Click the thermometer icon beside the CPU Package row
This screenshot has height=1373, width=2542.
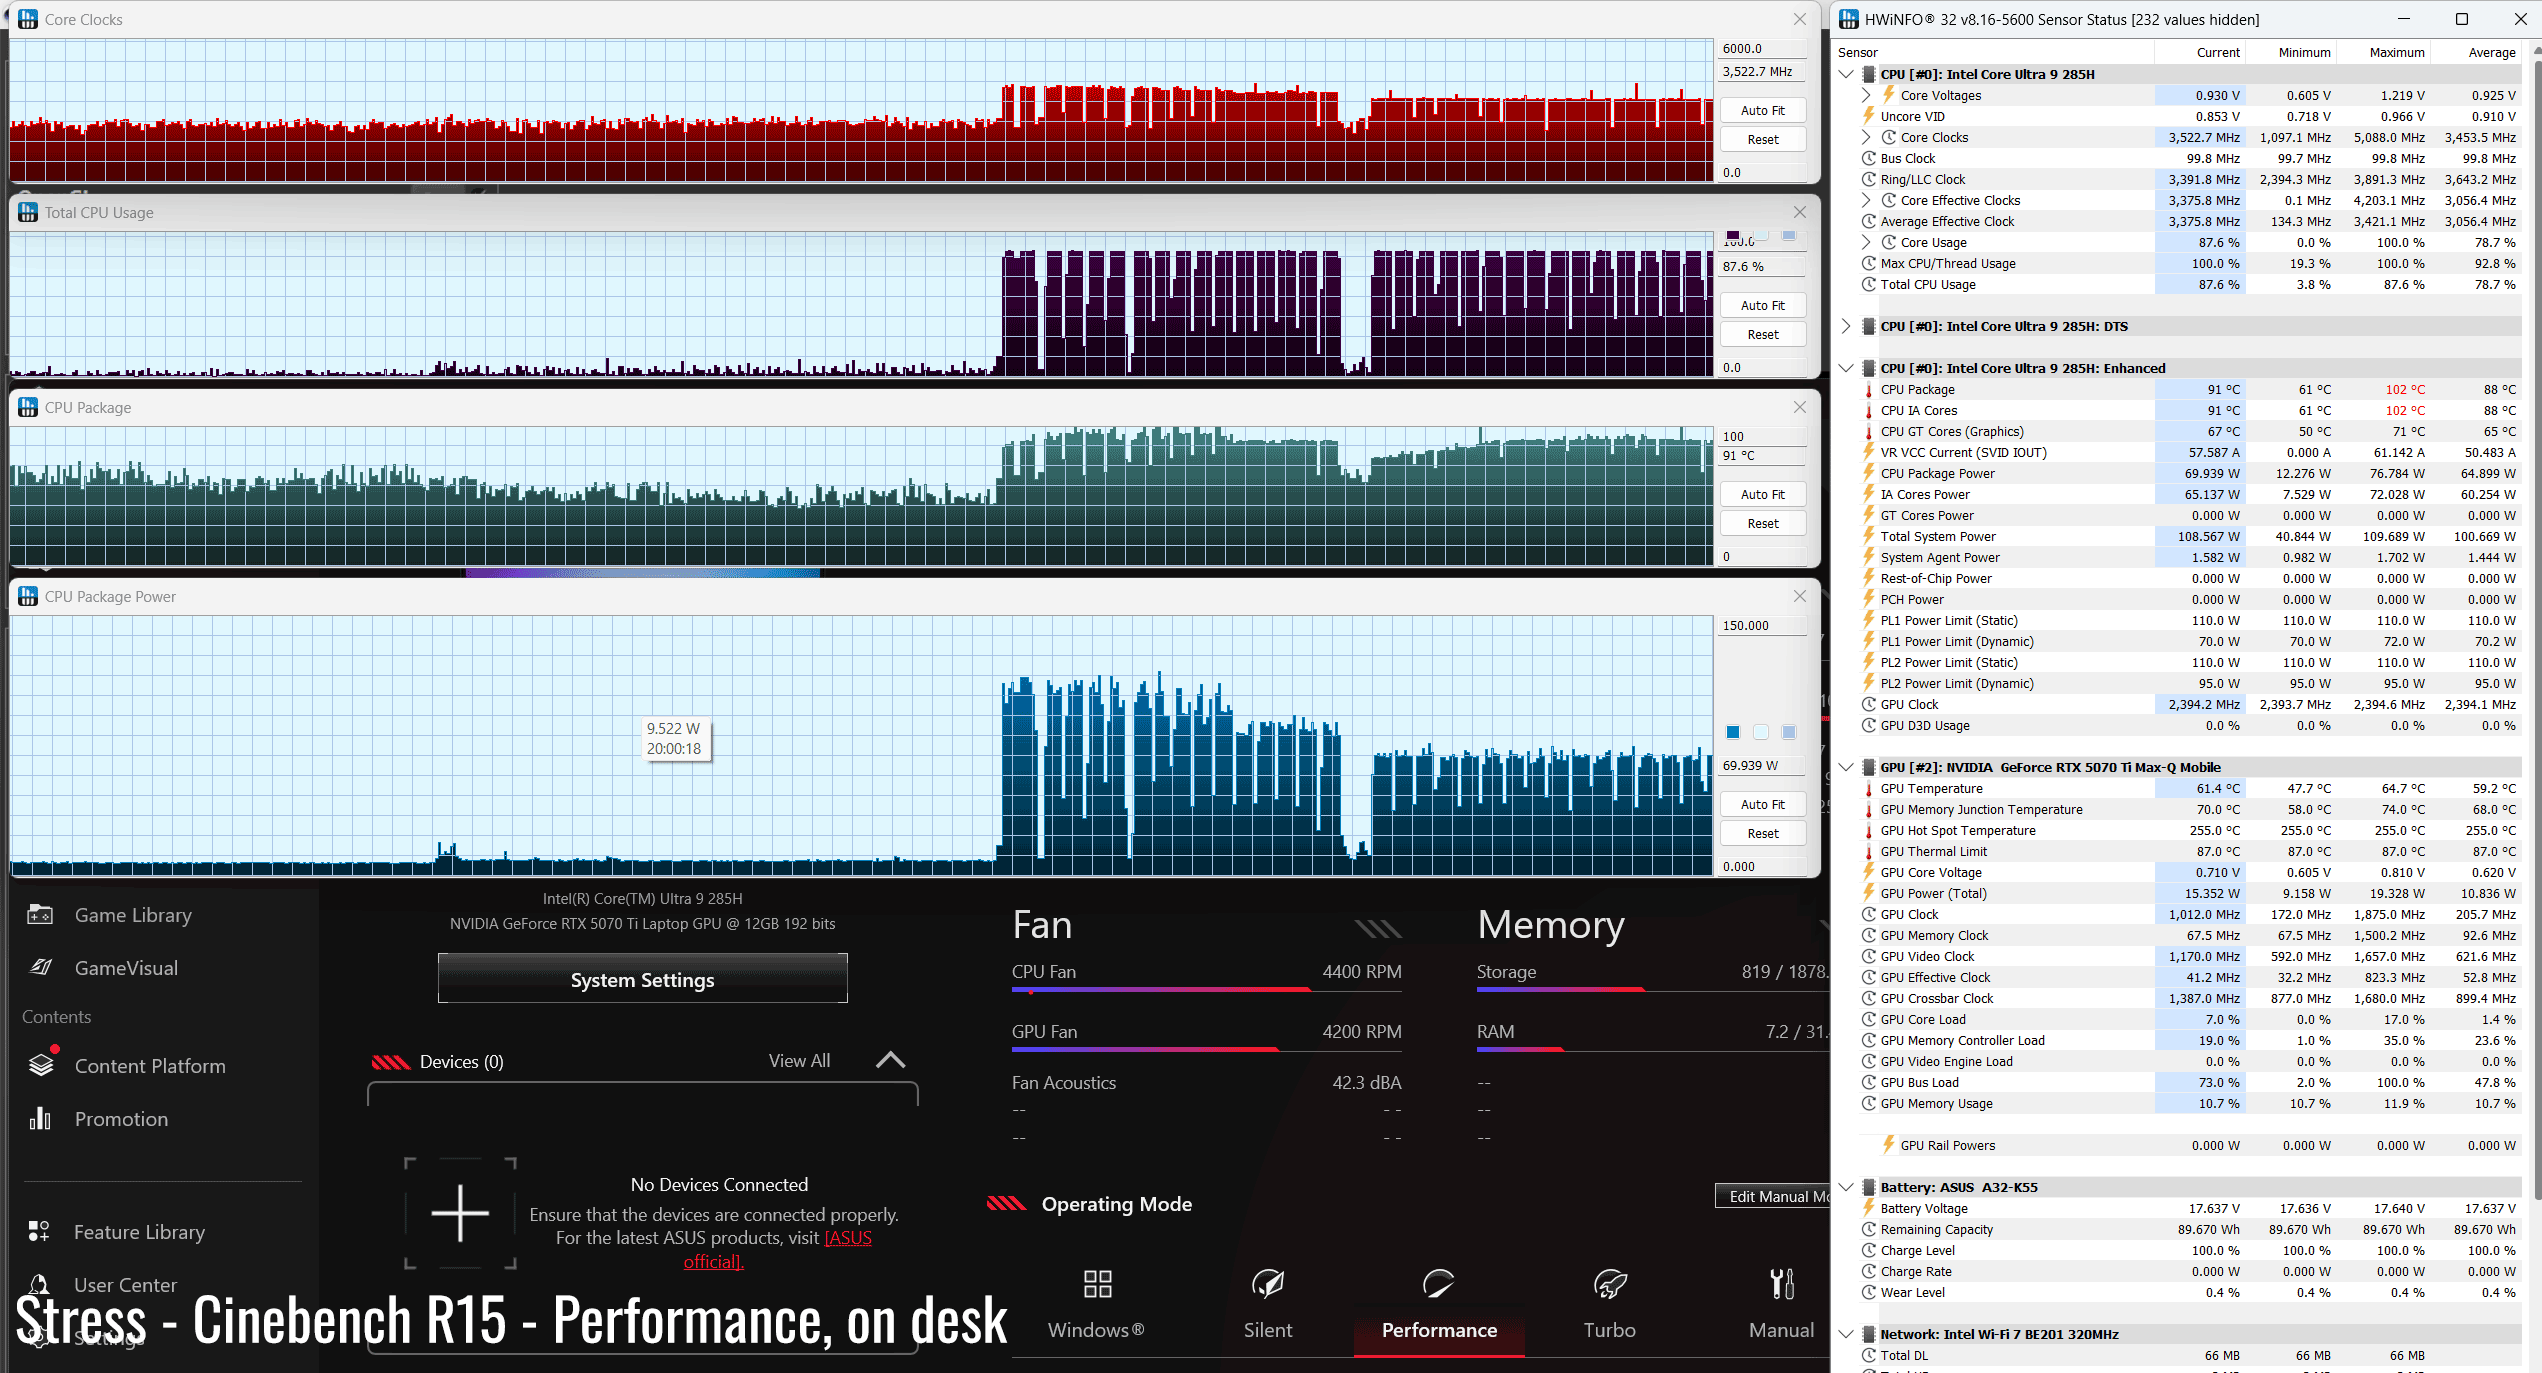(1868, 389)
